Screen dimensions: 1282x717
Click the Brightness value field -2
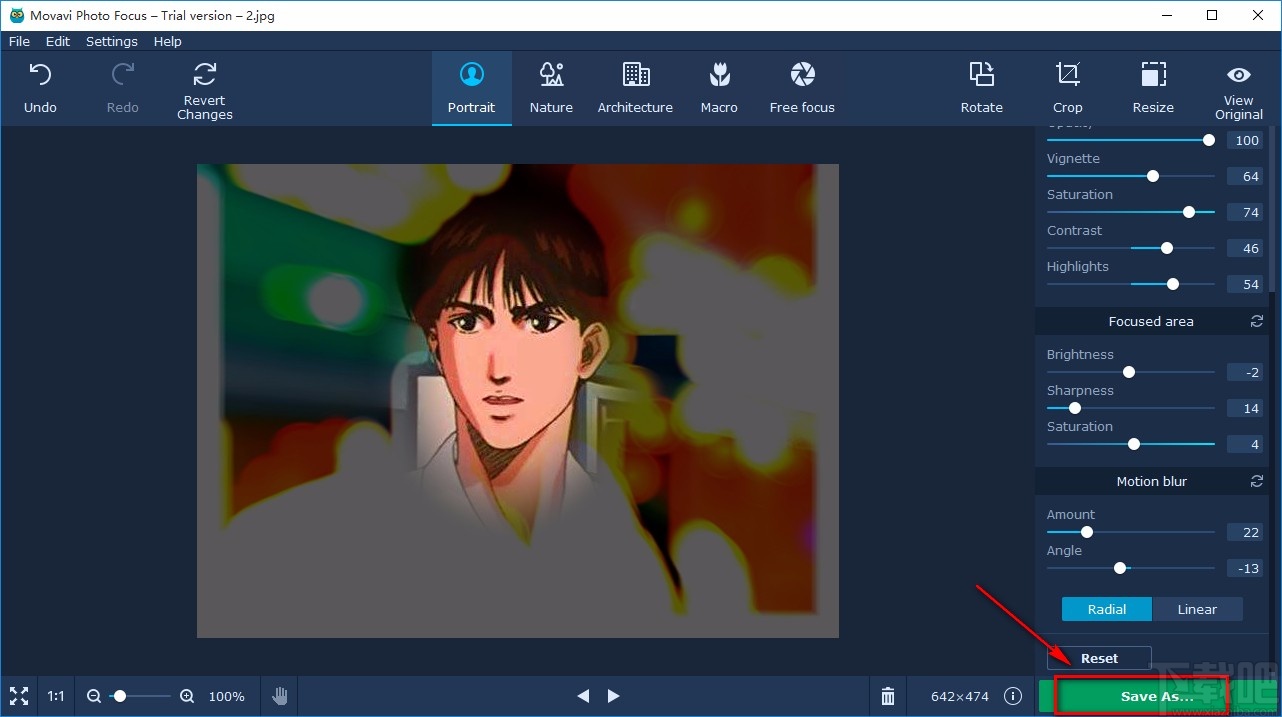1245,372
